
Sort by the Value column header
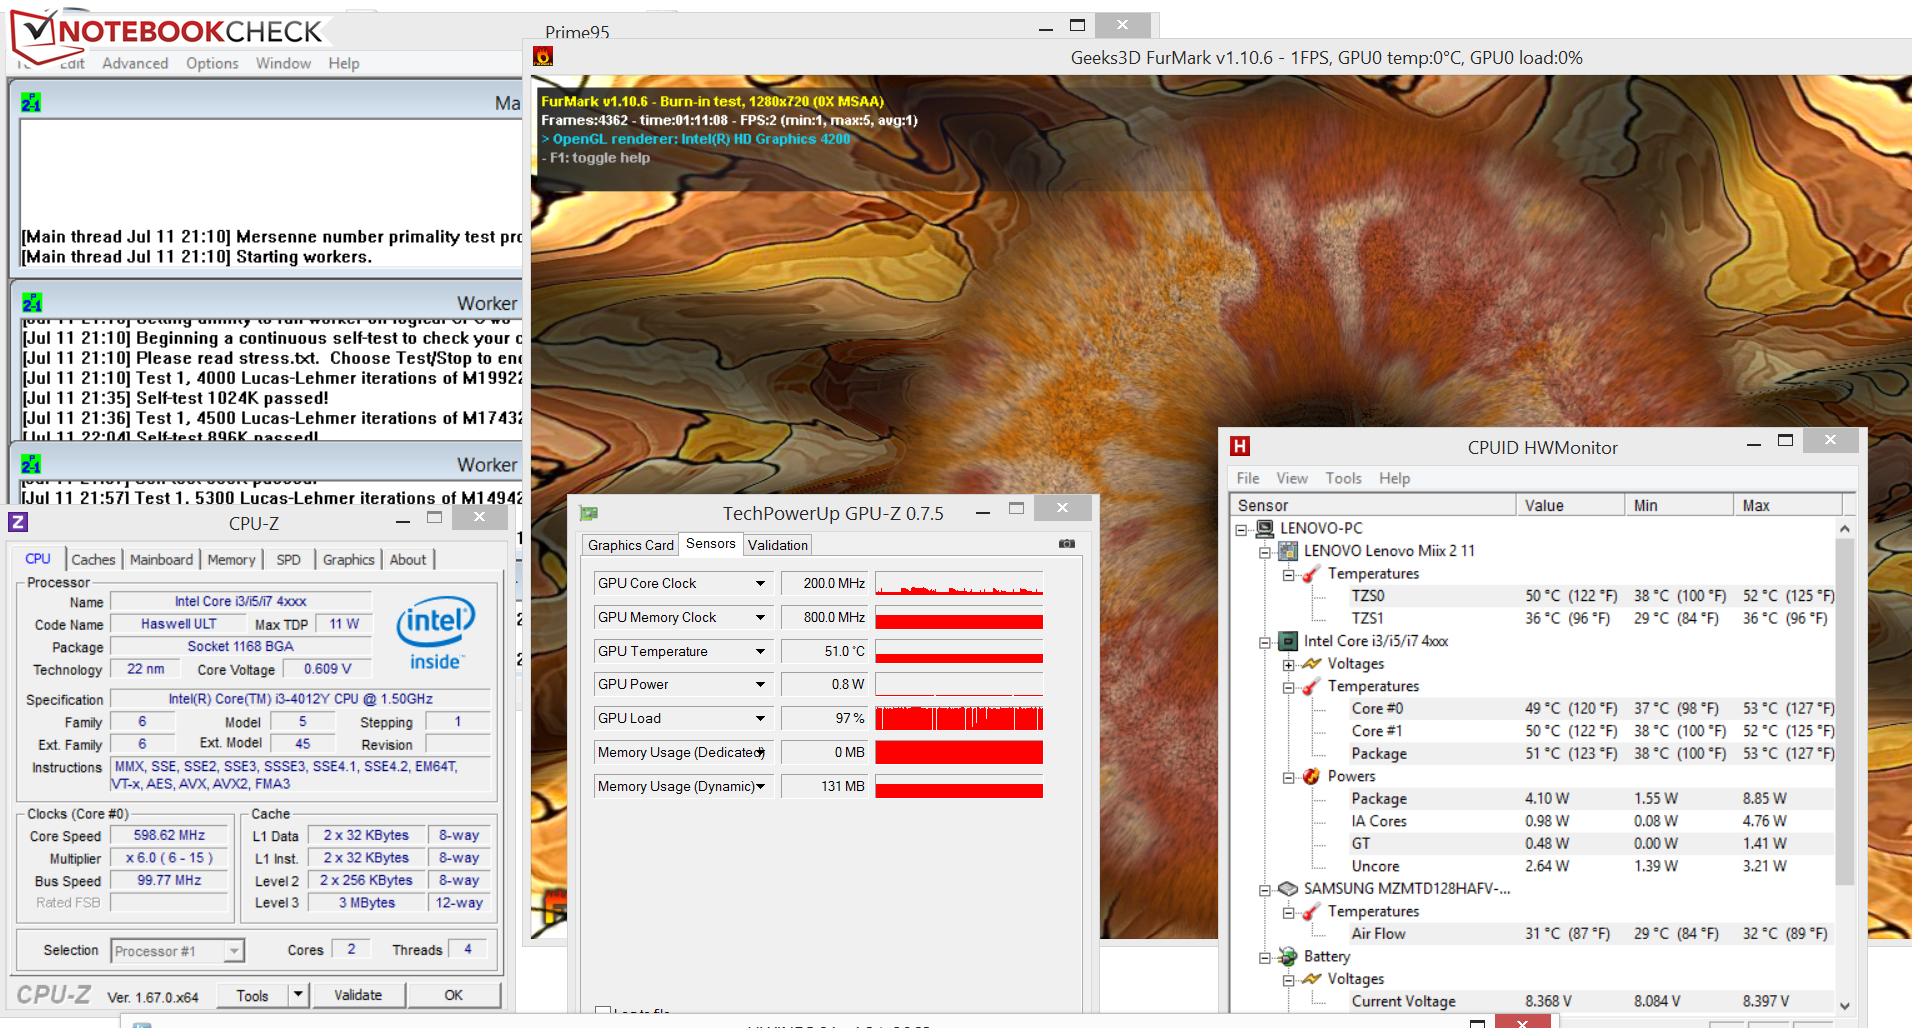1570,505
